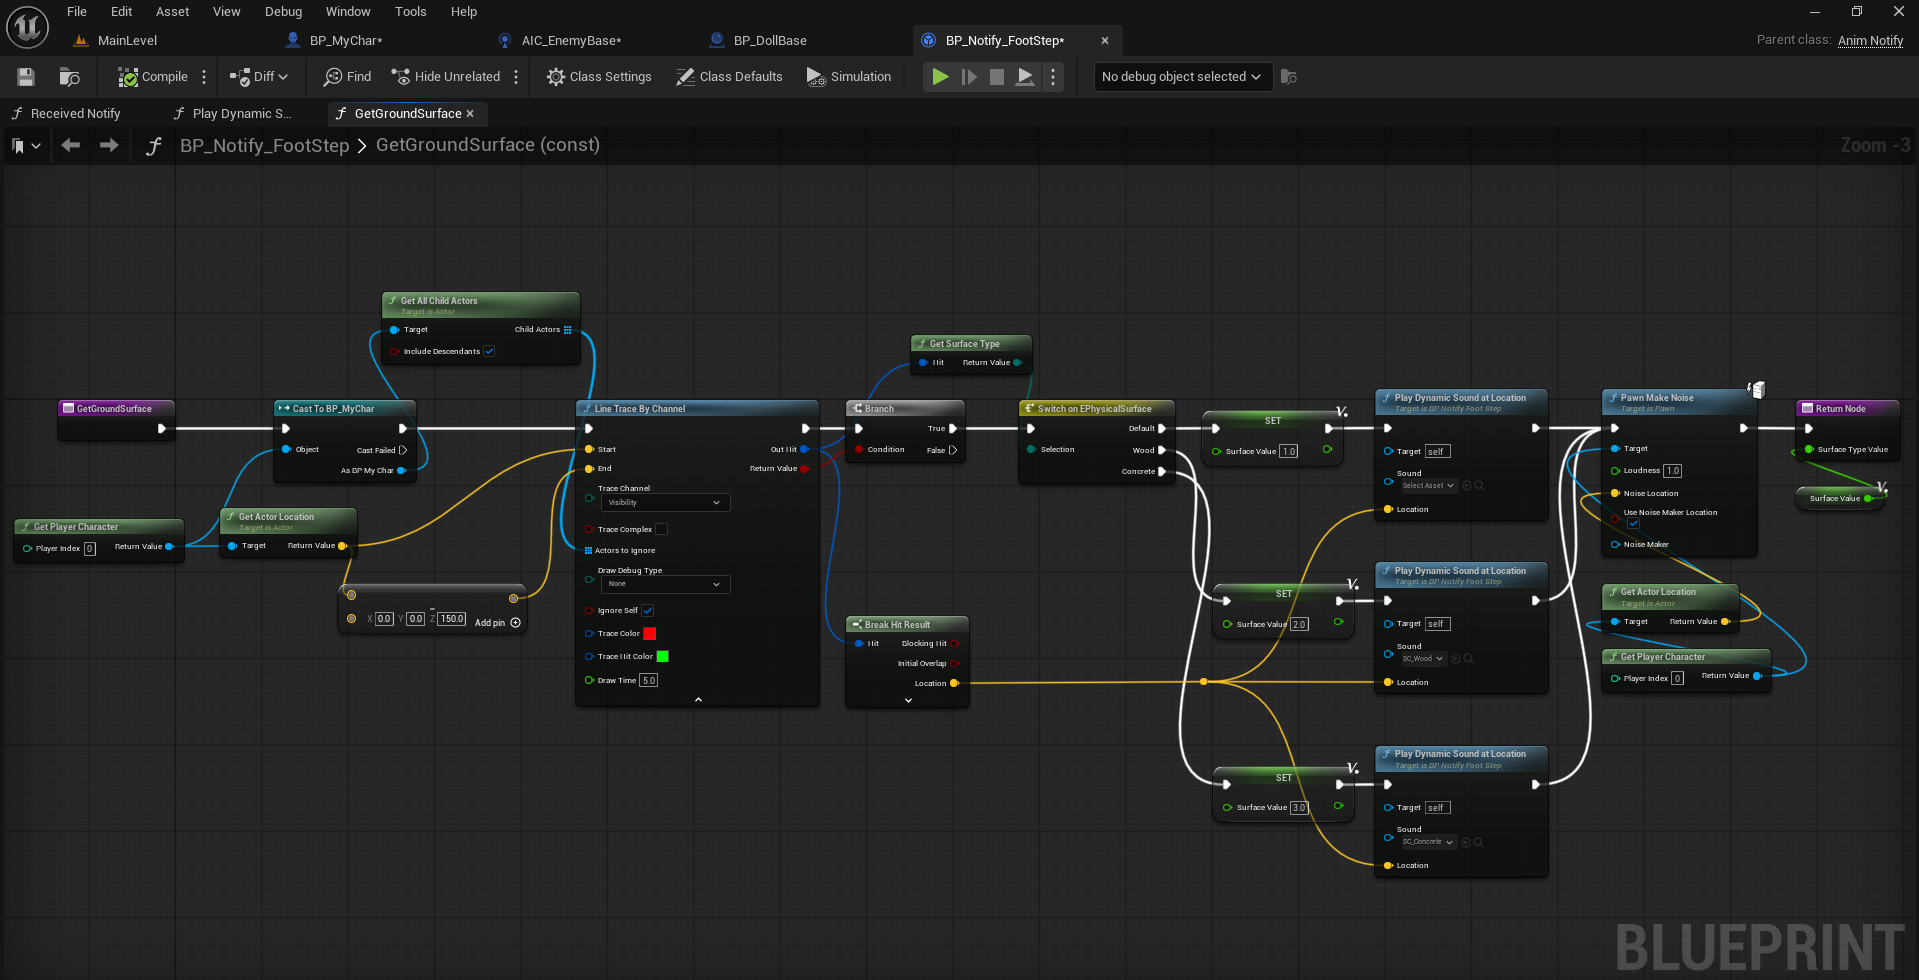Select the Switch on EPhysicalSurface node title
The height and width of the screenshot is (980, 1919).
[1094, 409]
